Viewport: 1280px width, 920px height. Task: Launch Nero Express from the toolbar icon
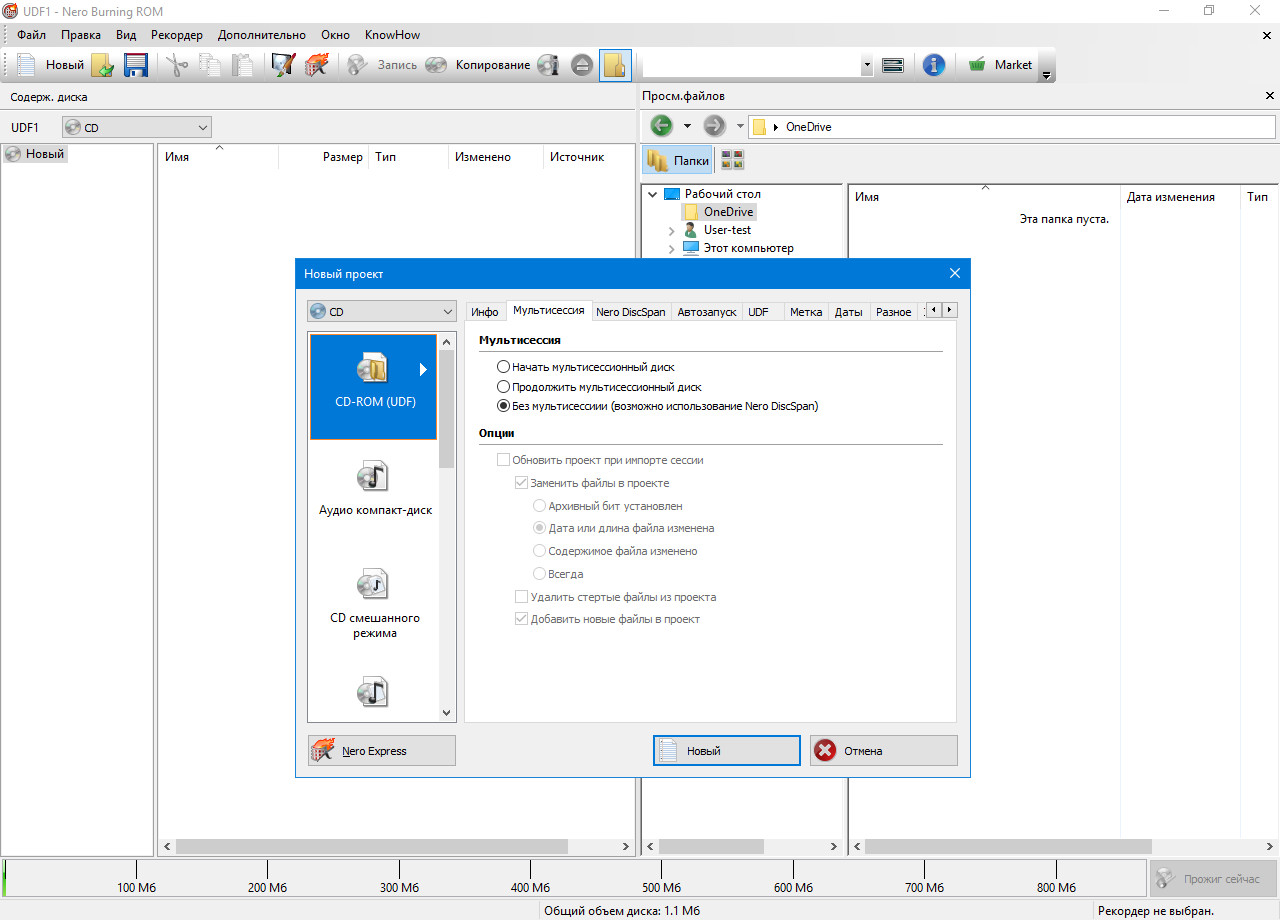click(x=317, y=65)
